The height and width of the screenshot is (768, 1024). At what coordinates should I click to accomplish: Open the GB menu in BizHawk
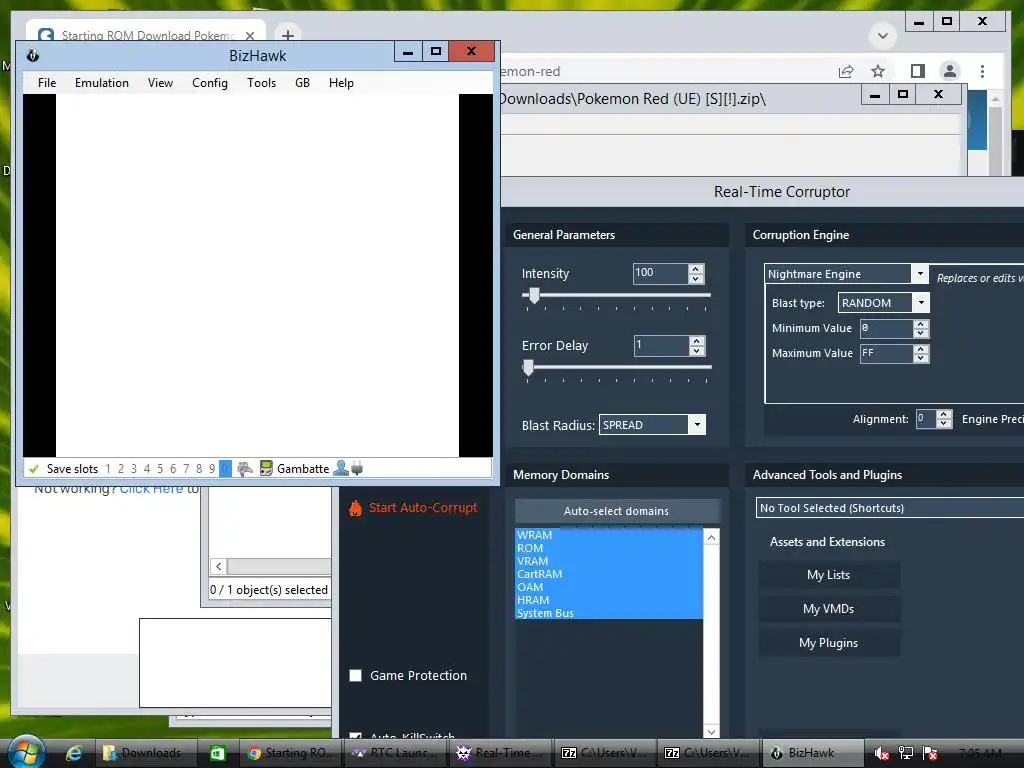click(302, 83)
